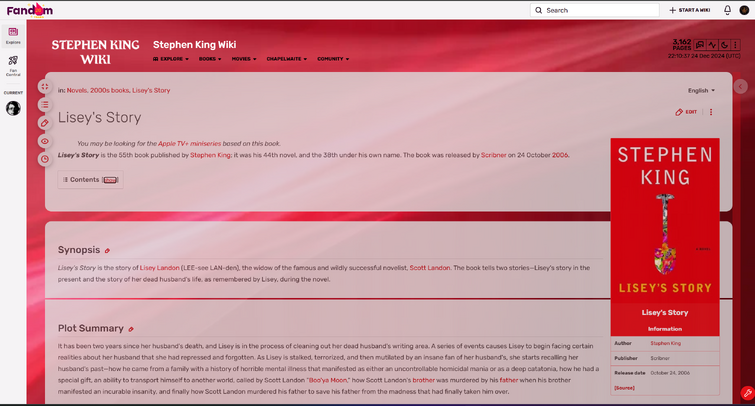This screenshot has height=406, width=755.
Task: Open the Stephen King link in intro
Action: [x=210, y=155]
